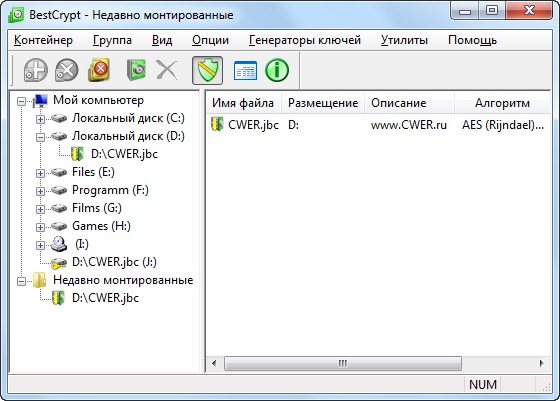Select Локальный диск (C:) label
The width and height of the screenshot is (560, 401).
(x=128, y=118)
